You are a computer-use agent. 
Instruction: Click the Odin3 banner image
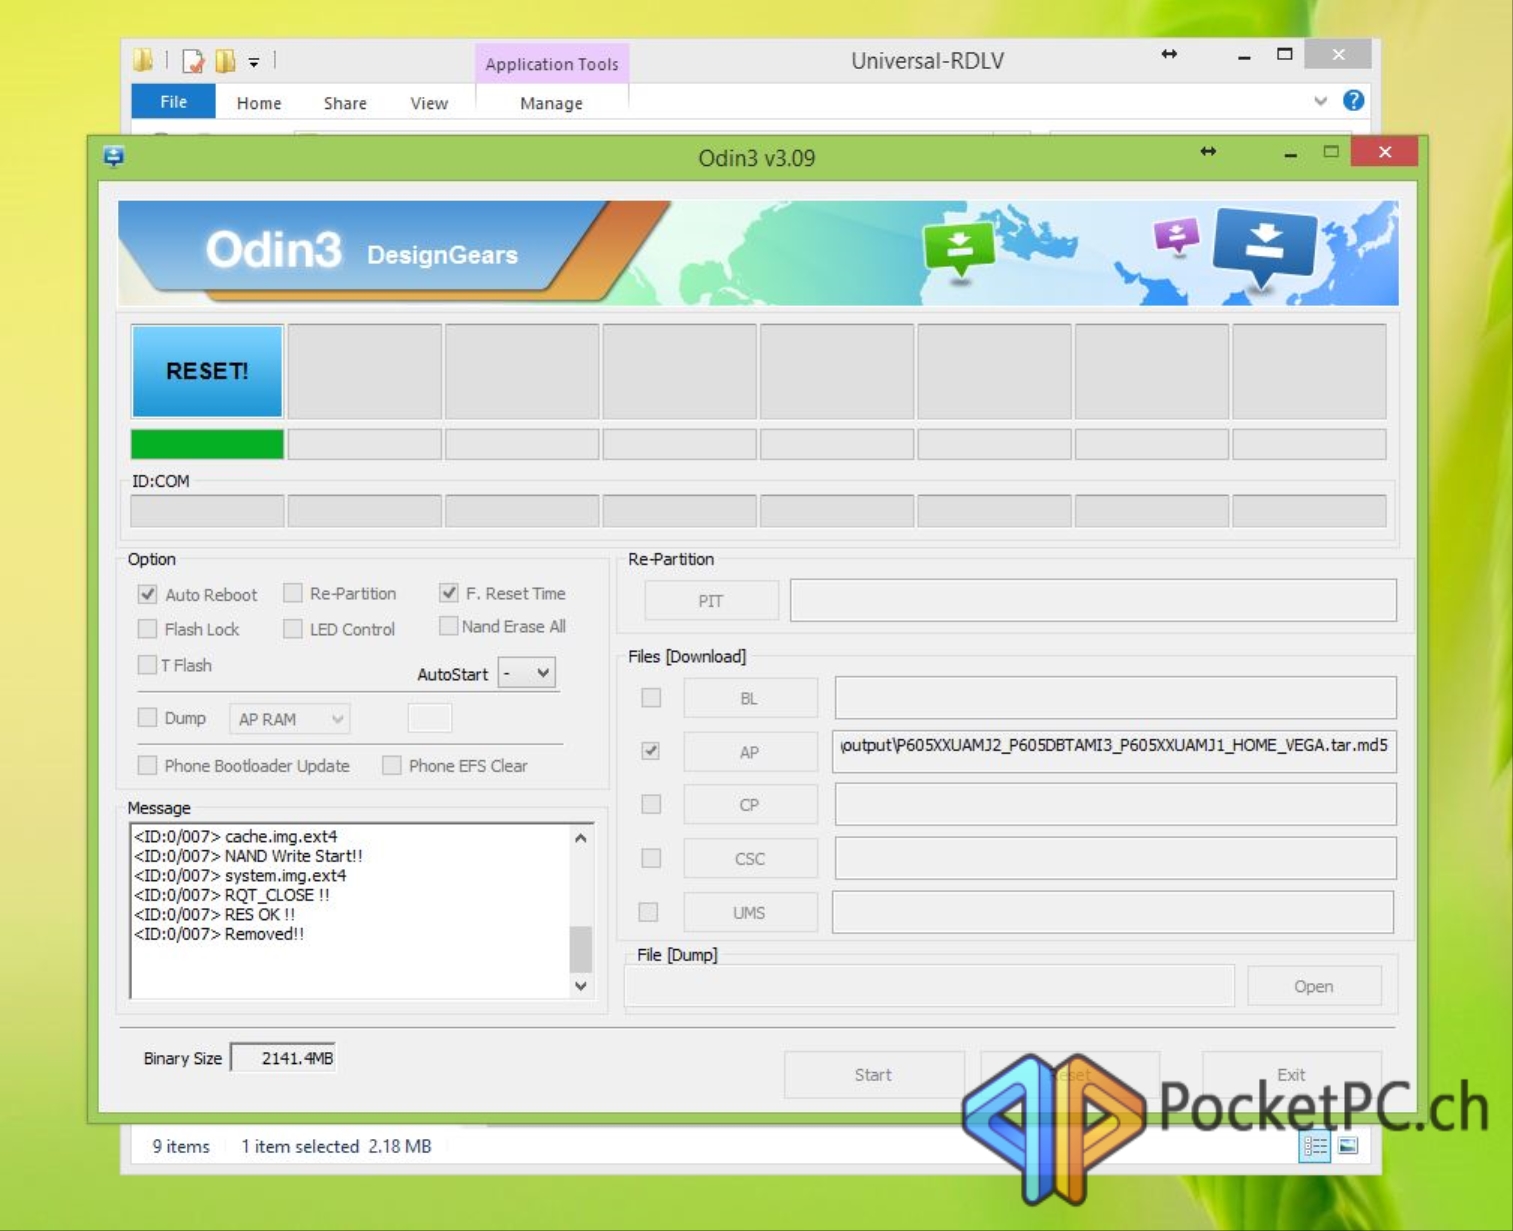tap(758, 253)
